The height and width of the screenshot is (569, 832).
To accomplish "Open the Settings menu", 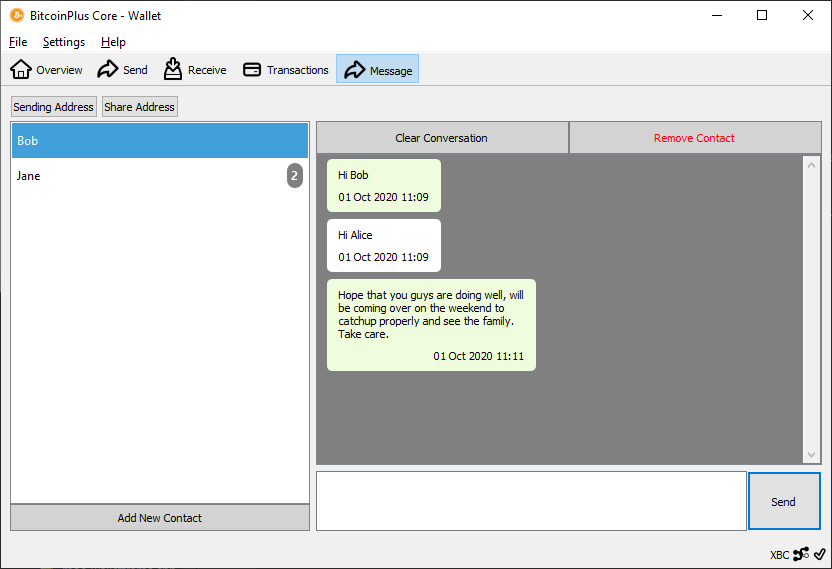I will (x=64, y=42).
